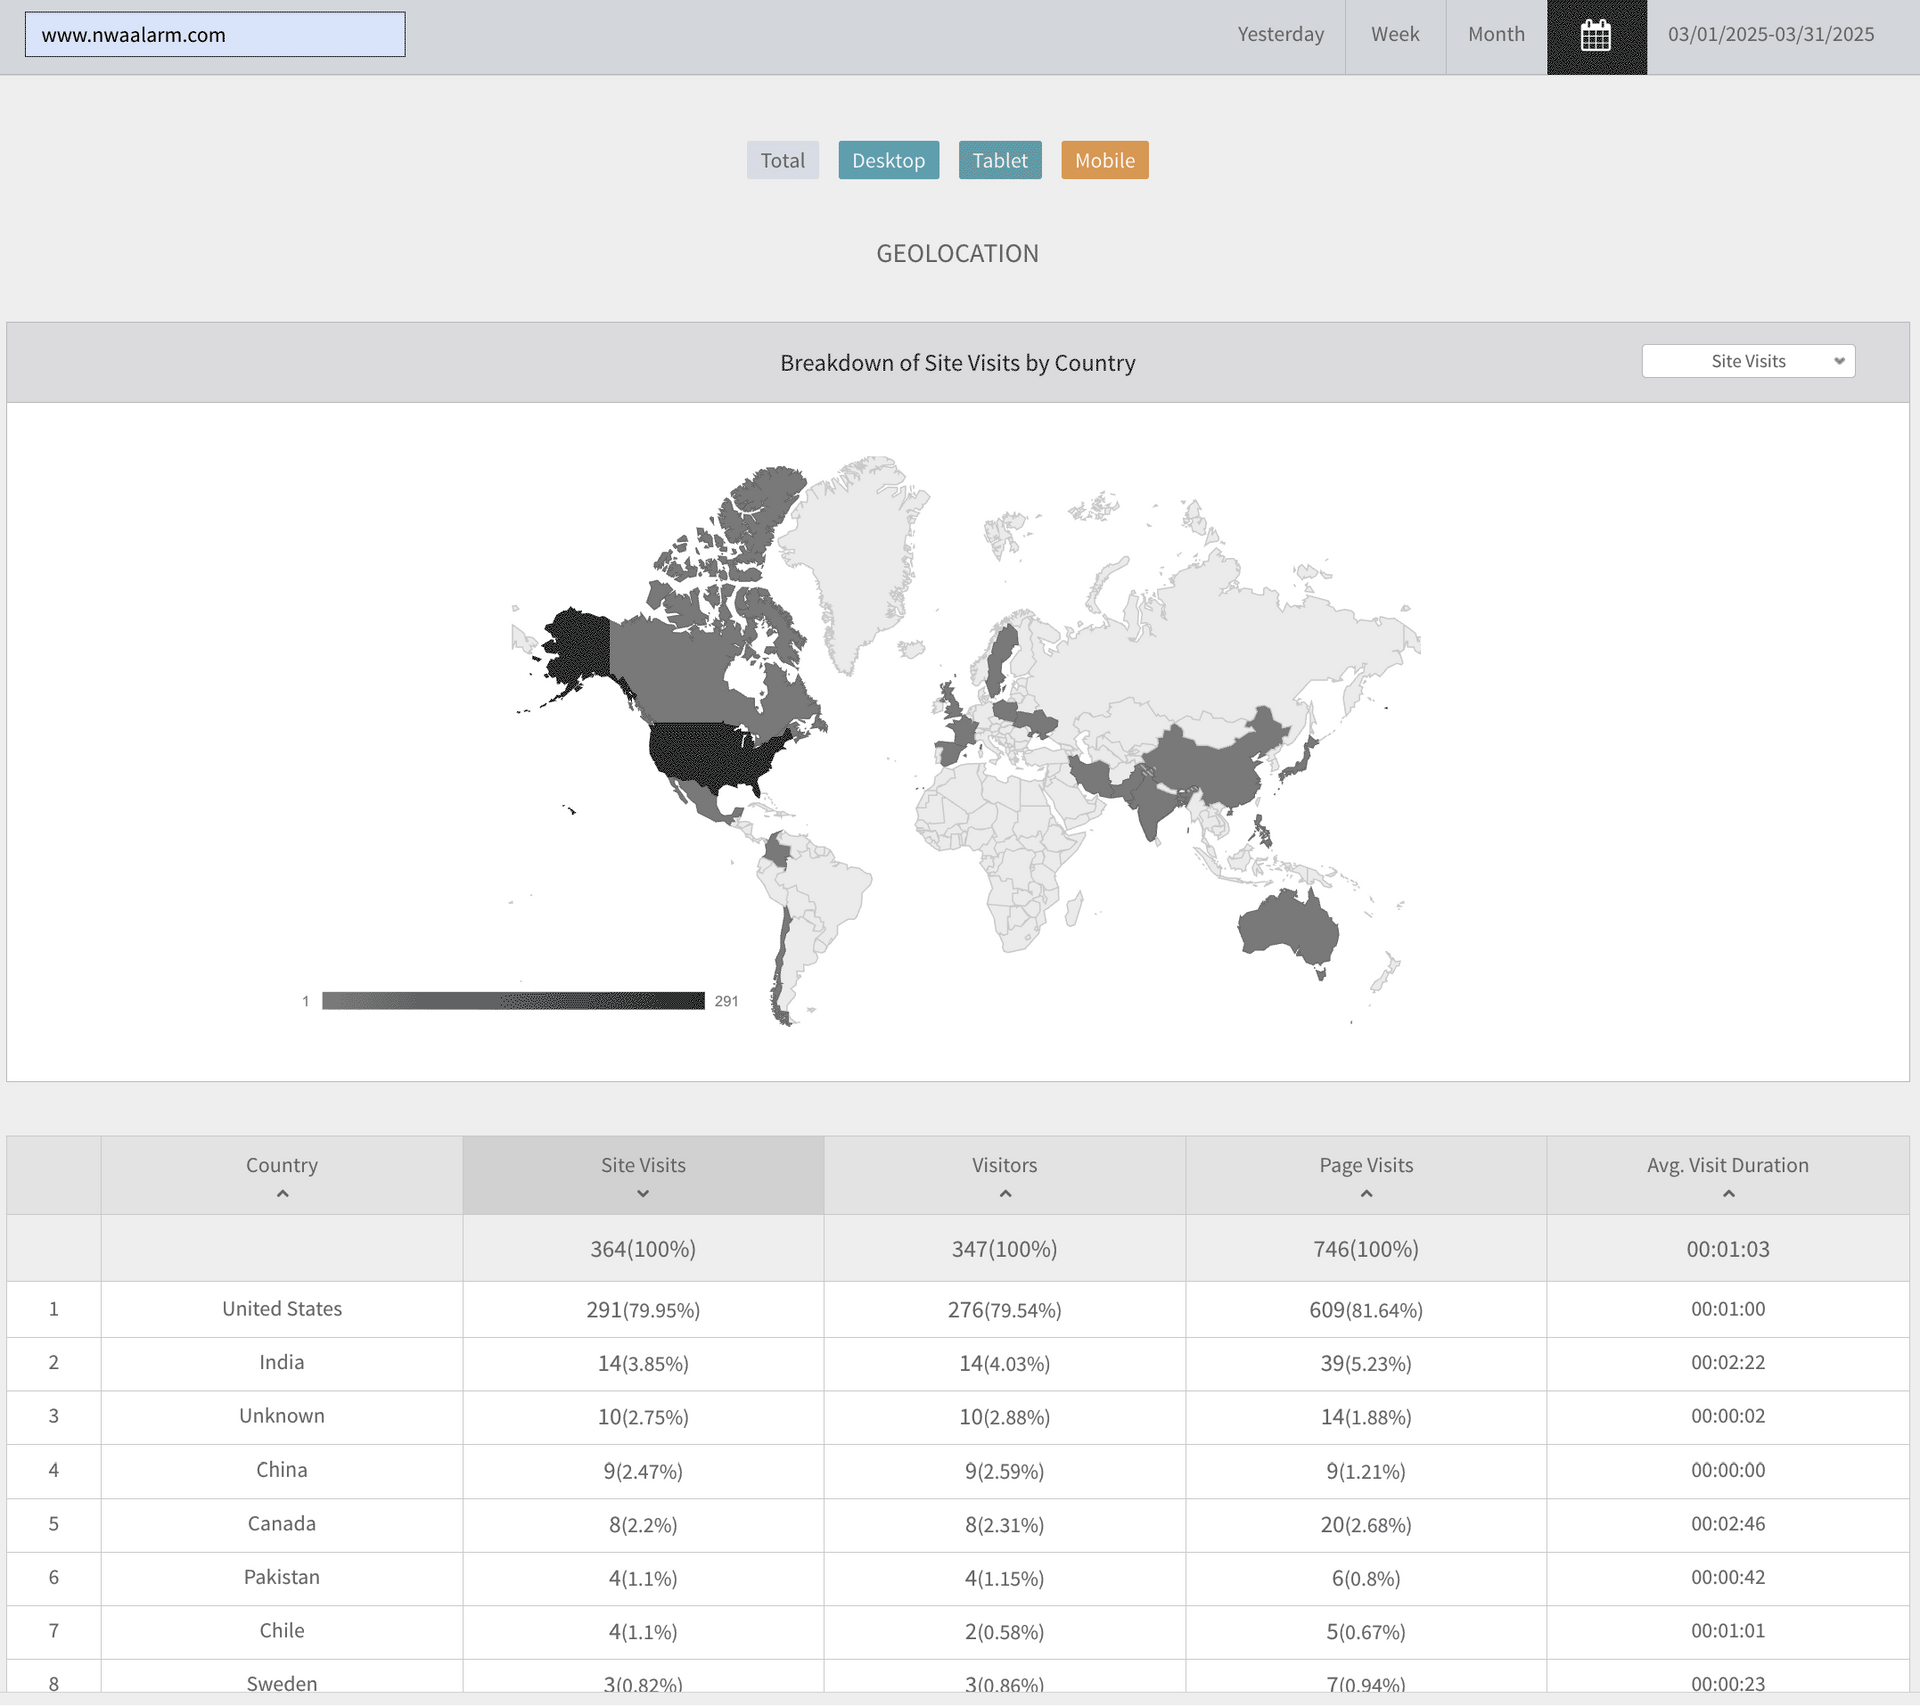The width and height of the screenshot is (1920, 1706).
Task: Select the Week time range
Action: [1395, 35]
